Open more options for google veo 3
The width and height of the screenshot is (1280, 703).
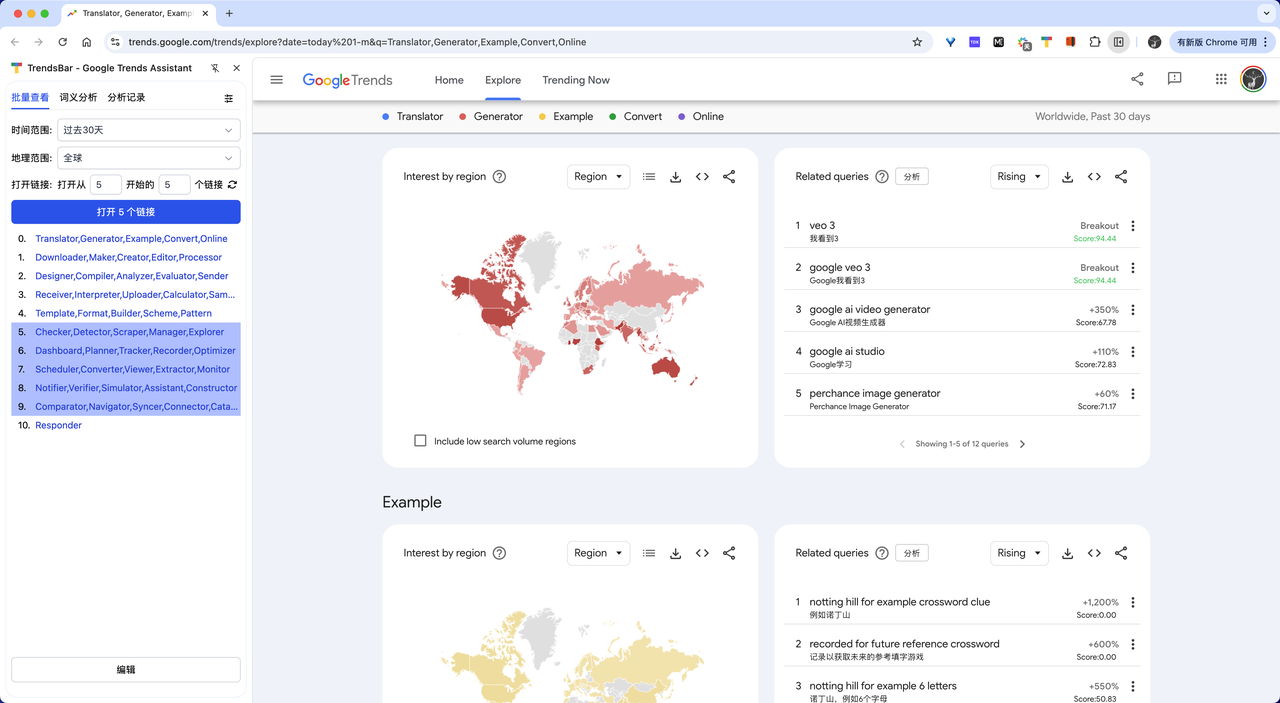tap(1133, 268)
